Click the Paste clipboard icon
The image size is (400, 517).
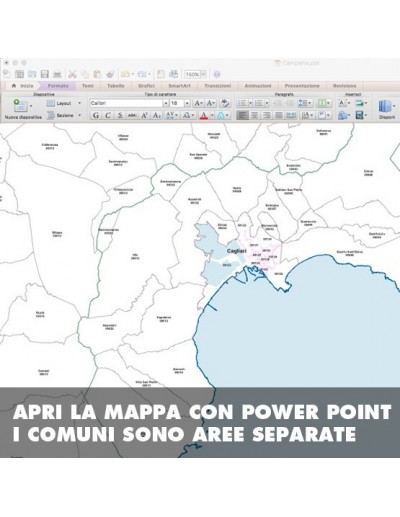click(97, 74)
